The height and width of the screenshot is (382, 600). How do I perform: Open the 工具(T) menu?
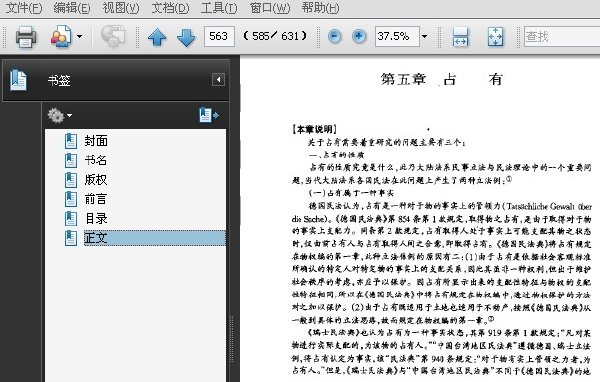coord(219,8)
